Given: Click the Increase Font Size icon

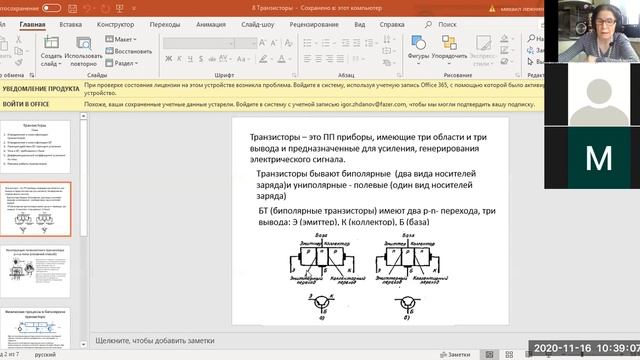Looking at the screenshot, I should click(x=263, y=43).
